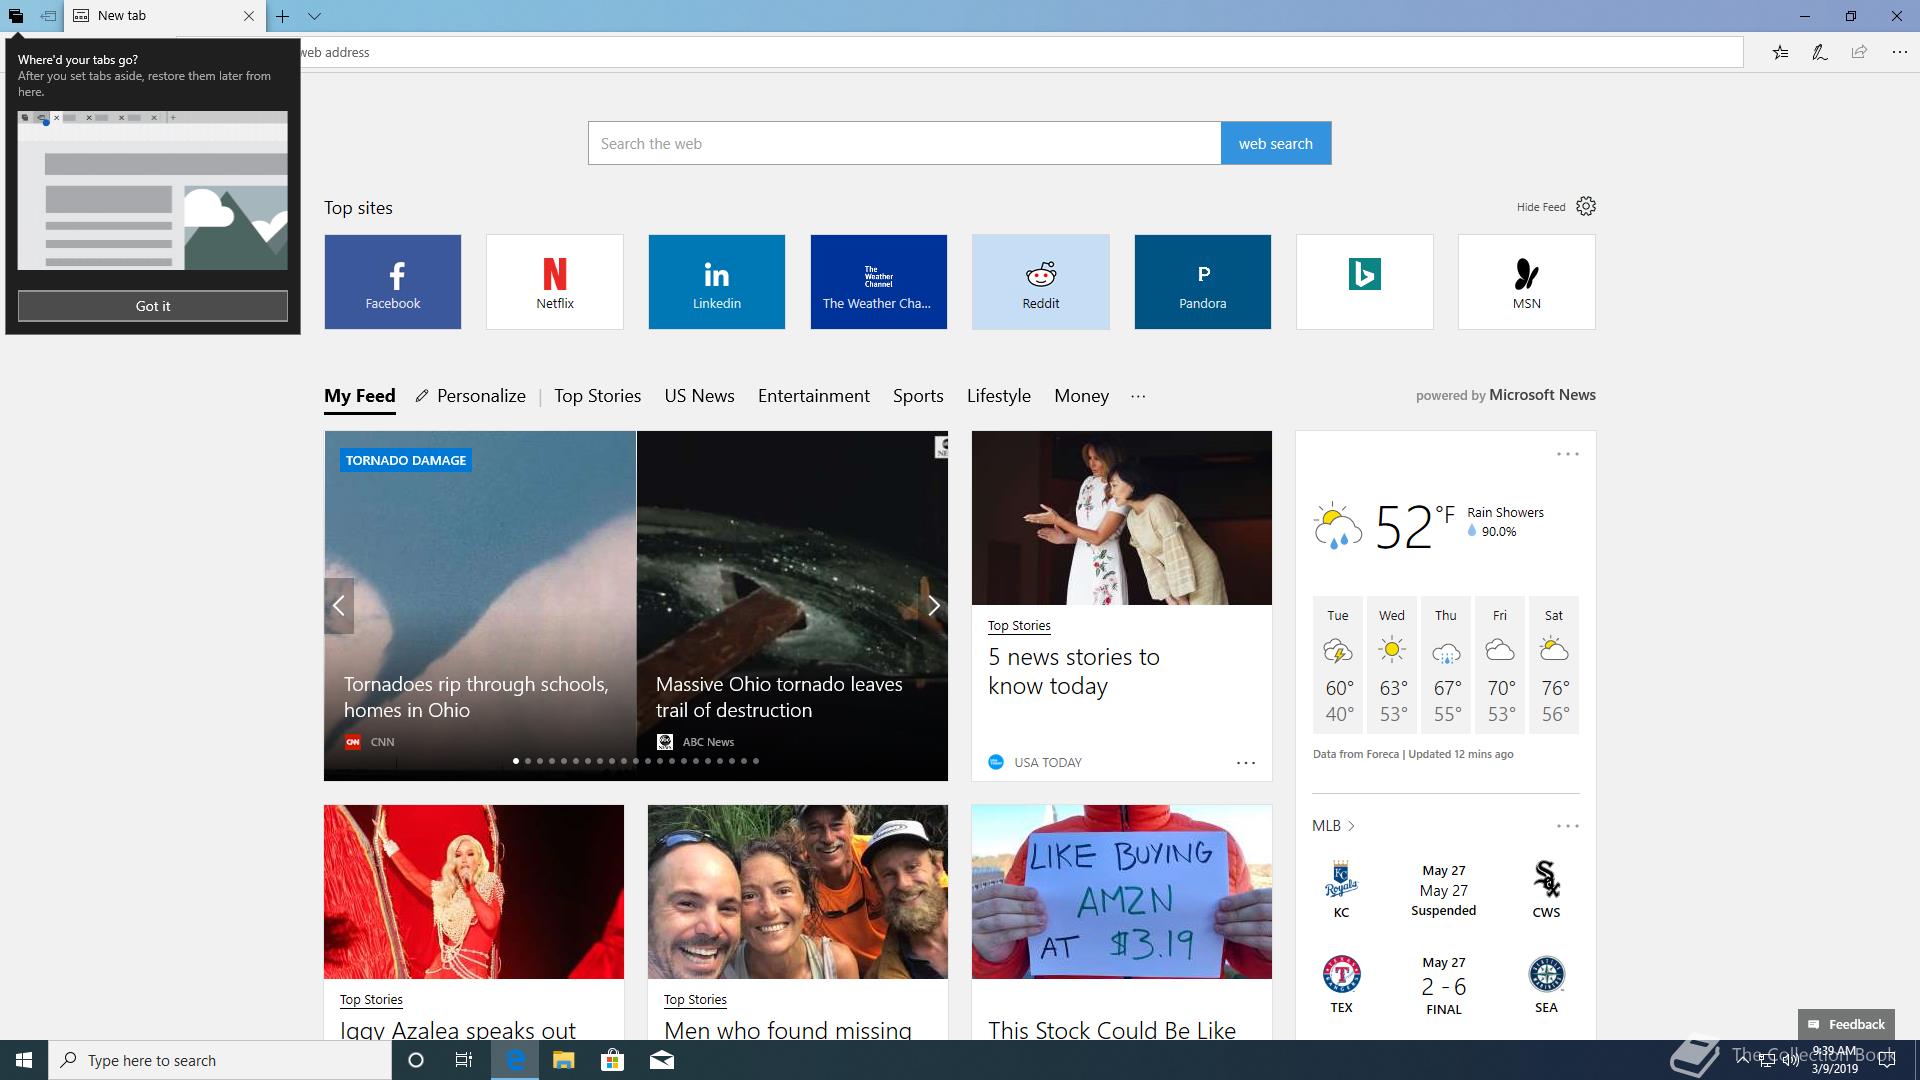The height and width of the screenshot is (1080, 1920).
Task: Click the set these tabs aside icon
Action: pos(48,16)
